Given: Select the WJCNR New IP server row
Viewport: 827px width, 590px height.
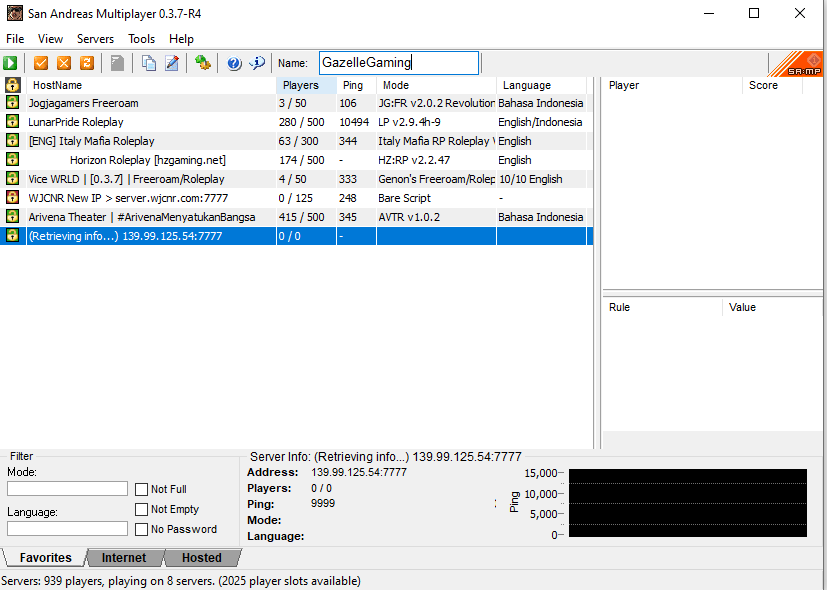Looking at the screenshot, I should [x=296, y=198].
